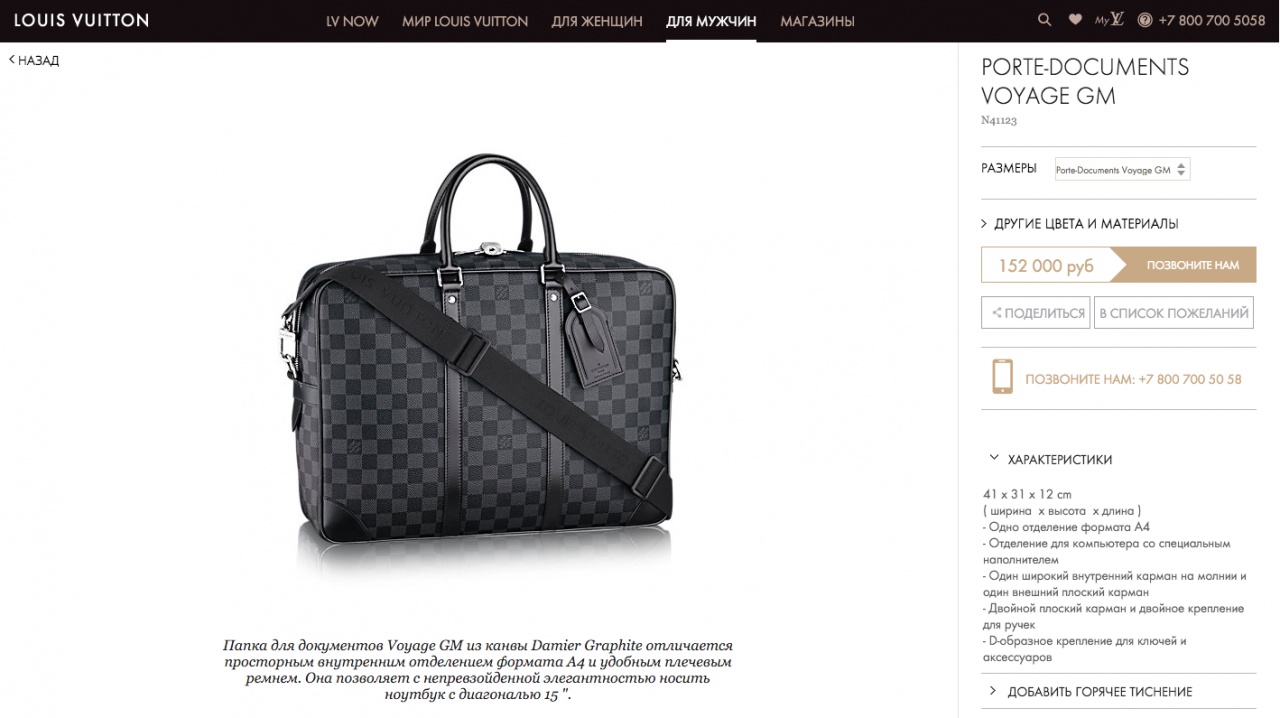Open wishlist via the heart icon

[1075, 20]
